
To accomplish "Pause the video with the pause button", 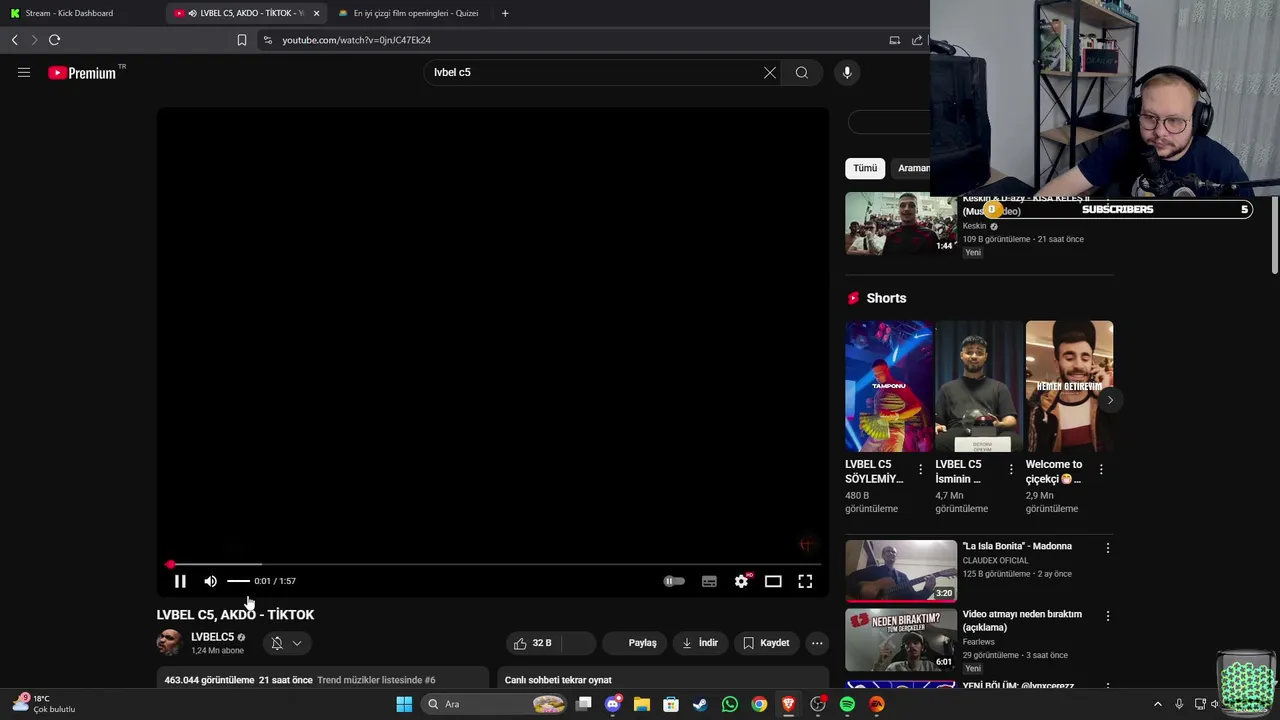I will click(180, 581).
